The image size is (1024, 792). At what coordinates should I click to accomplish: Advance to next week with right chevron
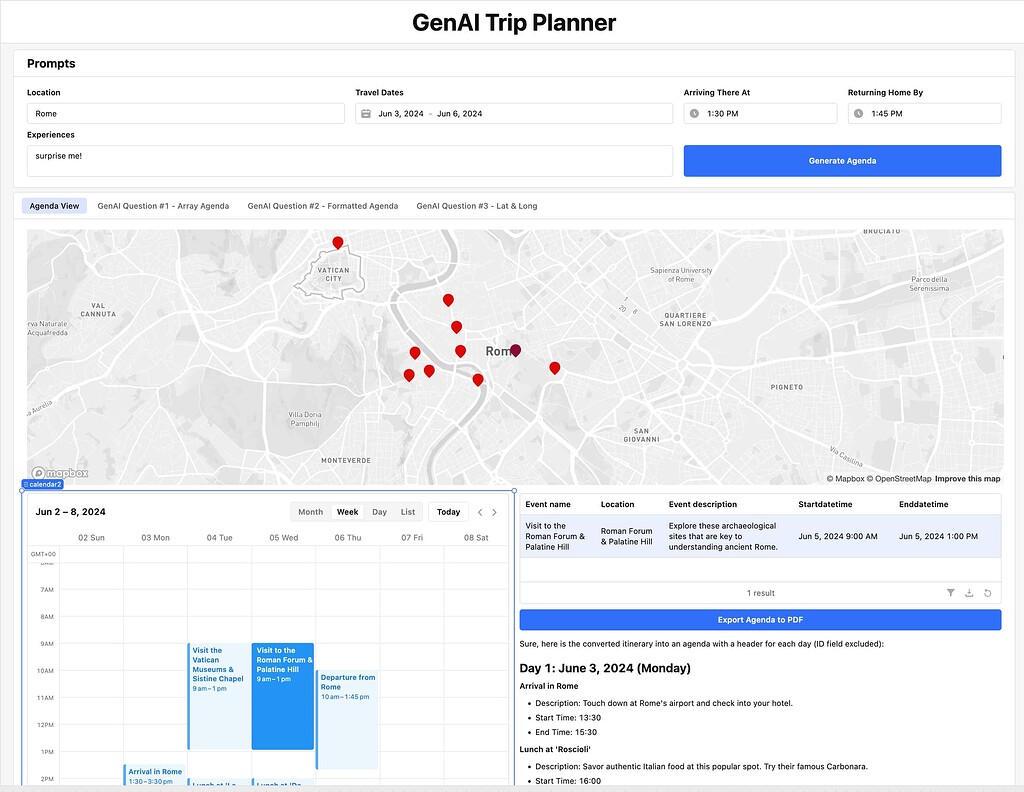495,511
